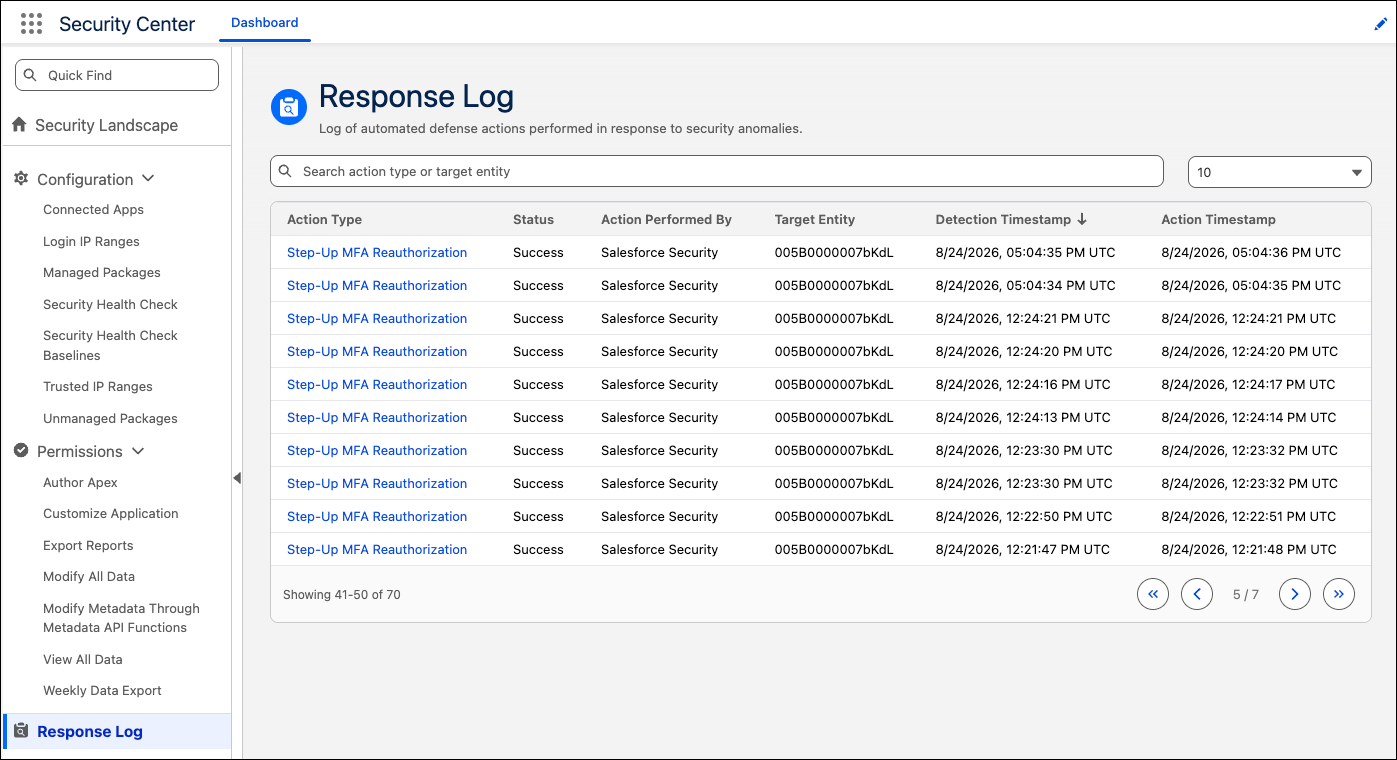
Task: Open the rows-per-page dropdown showing 10
Action: pyautogui.click(x=1279, y=172)
